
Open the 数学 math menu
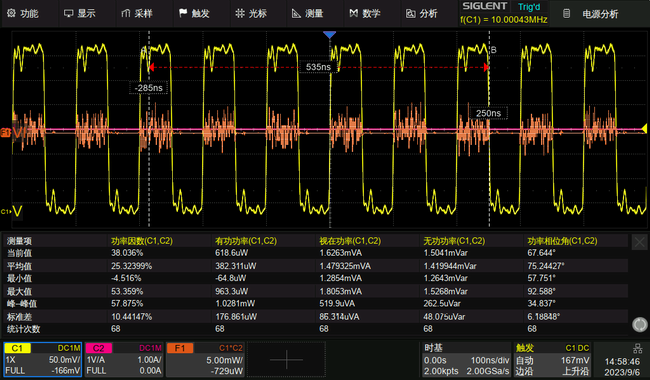[365, 14]
